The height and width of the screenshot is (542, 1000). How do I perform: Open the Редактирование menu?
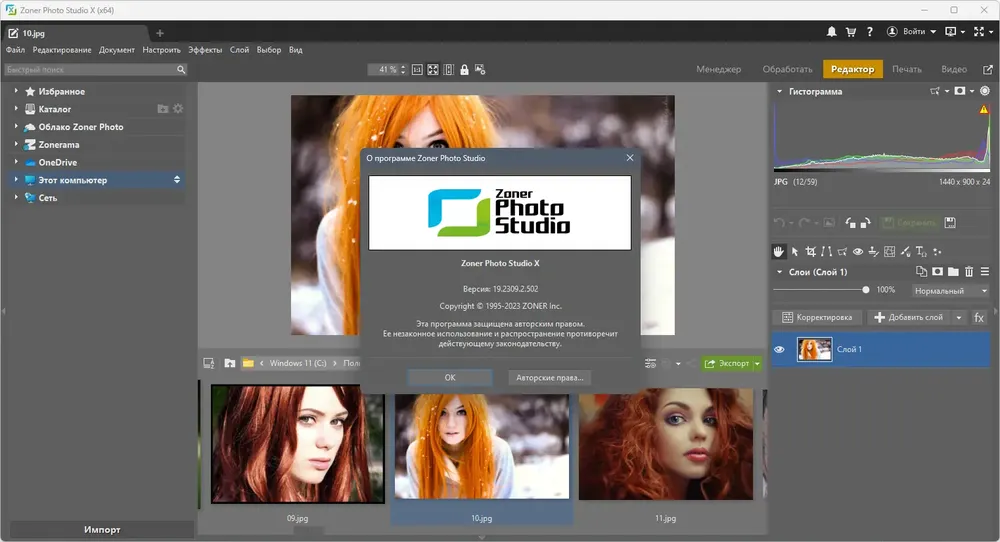point(62,50)
